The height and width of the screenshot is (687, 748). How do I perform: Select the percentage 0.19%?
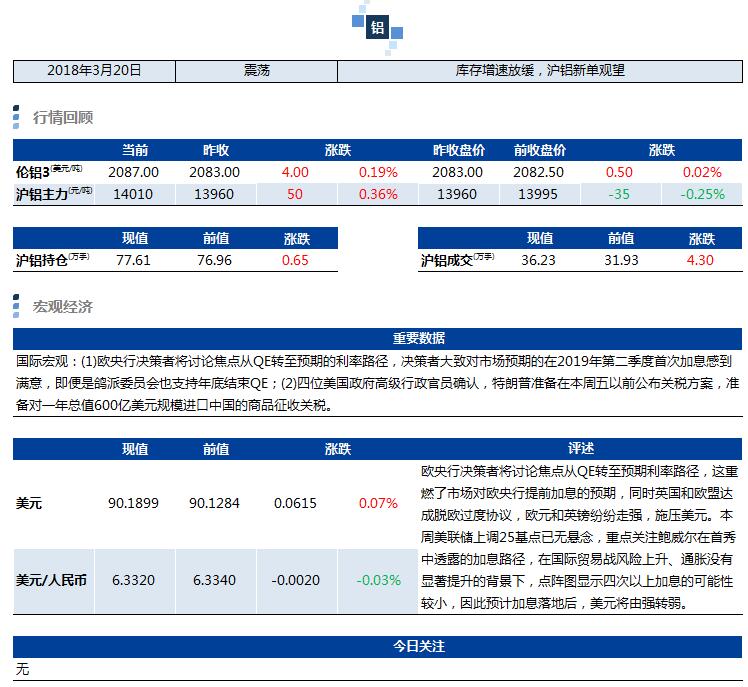pyautogui.click(x=378, y=172)
